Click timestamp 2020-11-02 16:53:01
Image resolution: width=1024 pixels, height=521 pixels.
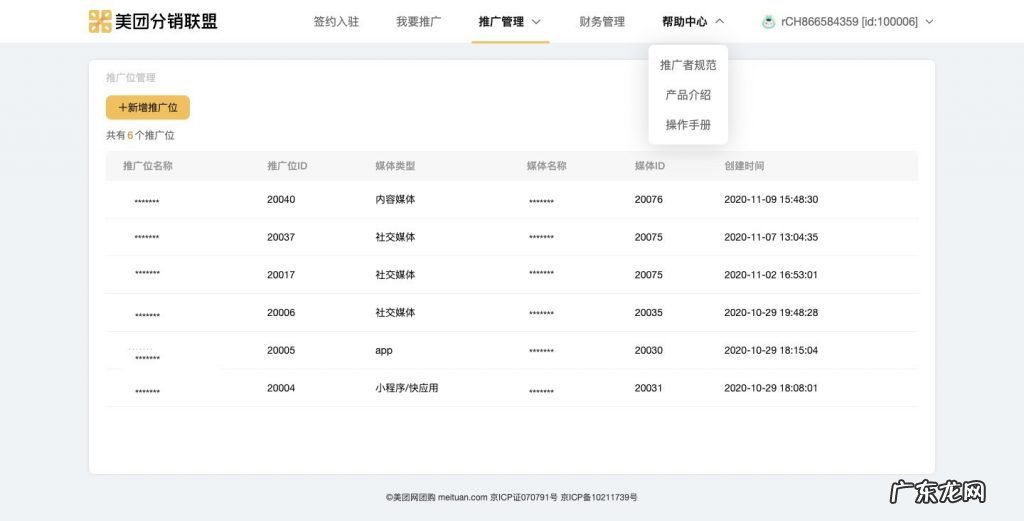(x=771, y=275)
